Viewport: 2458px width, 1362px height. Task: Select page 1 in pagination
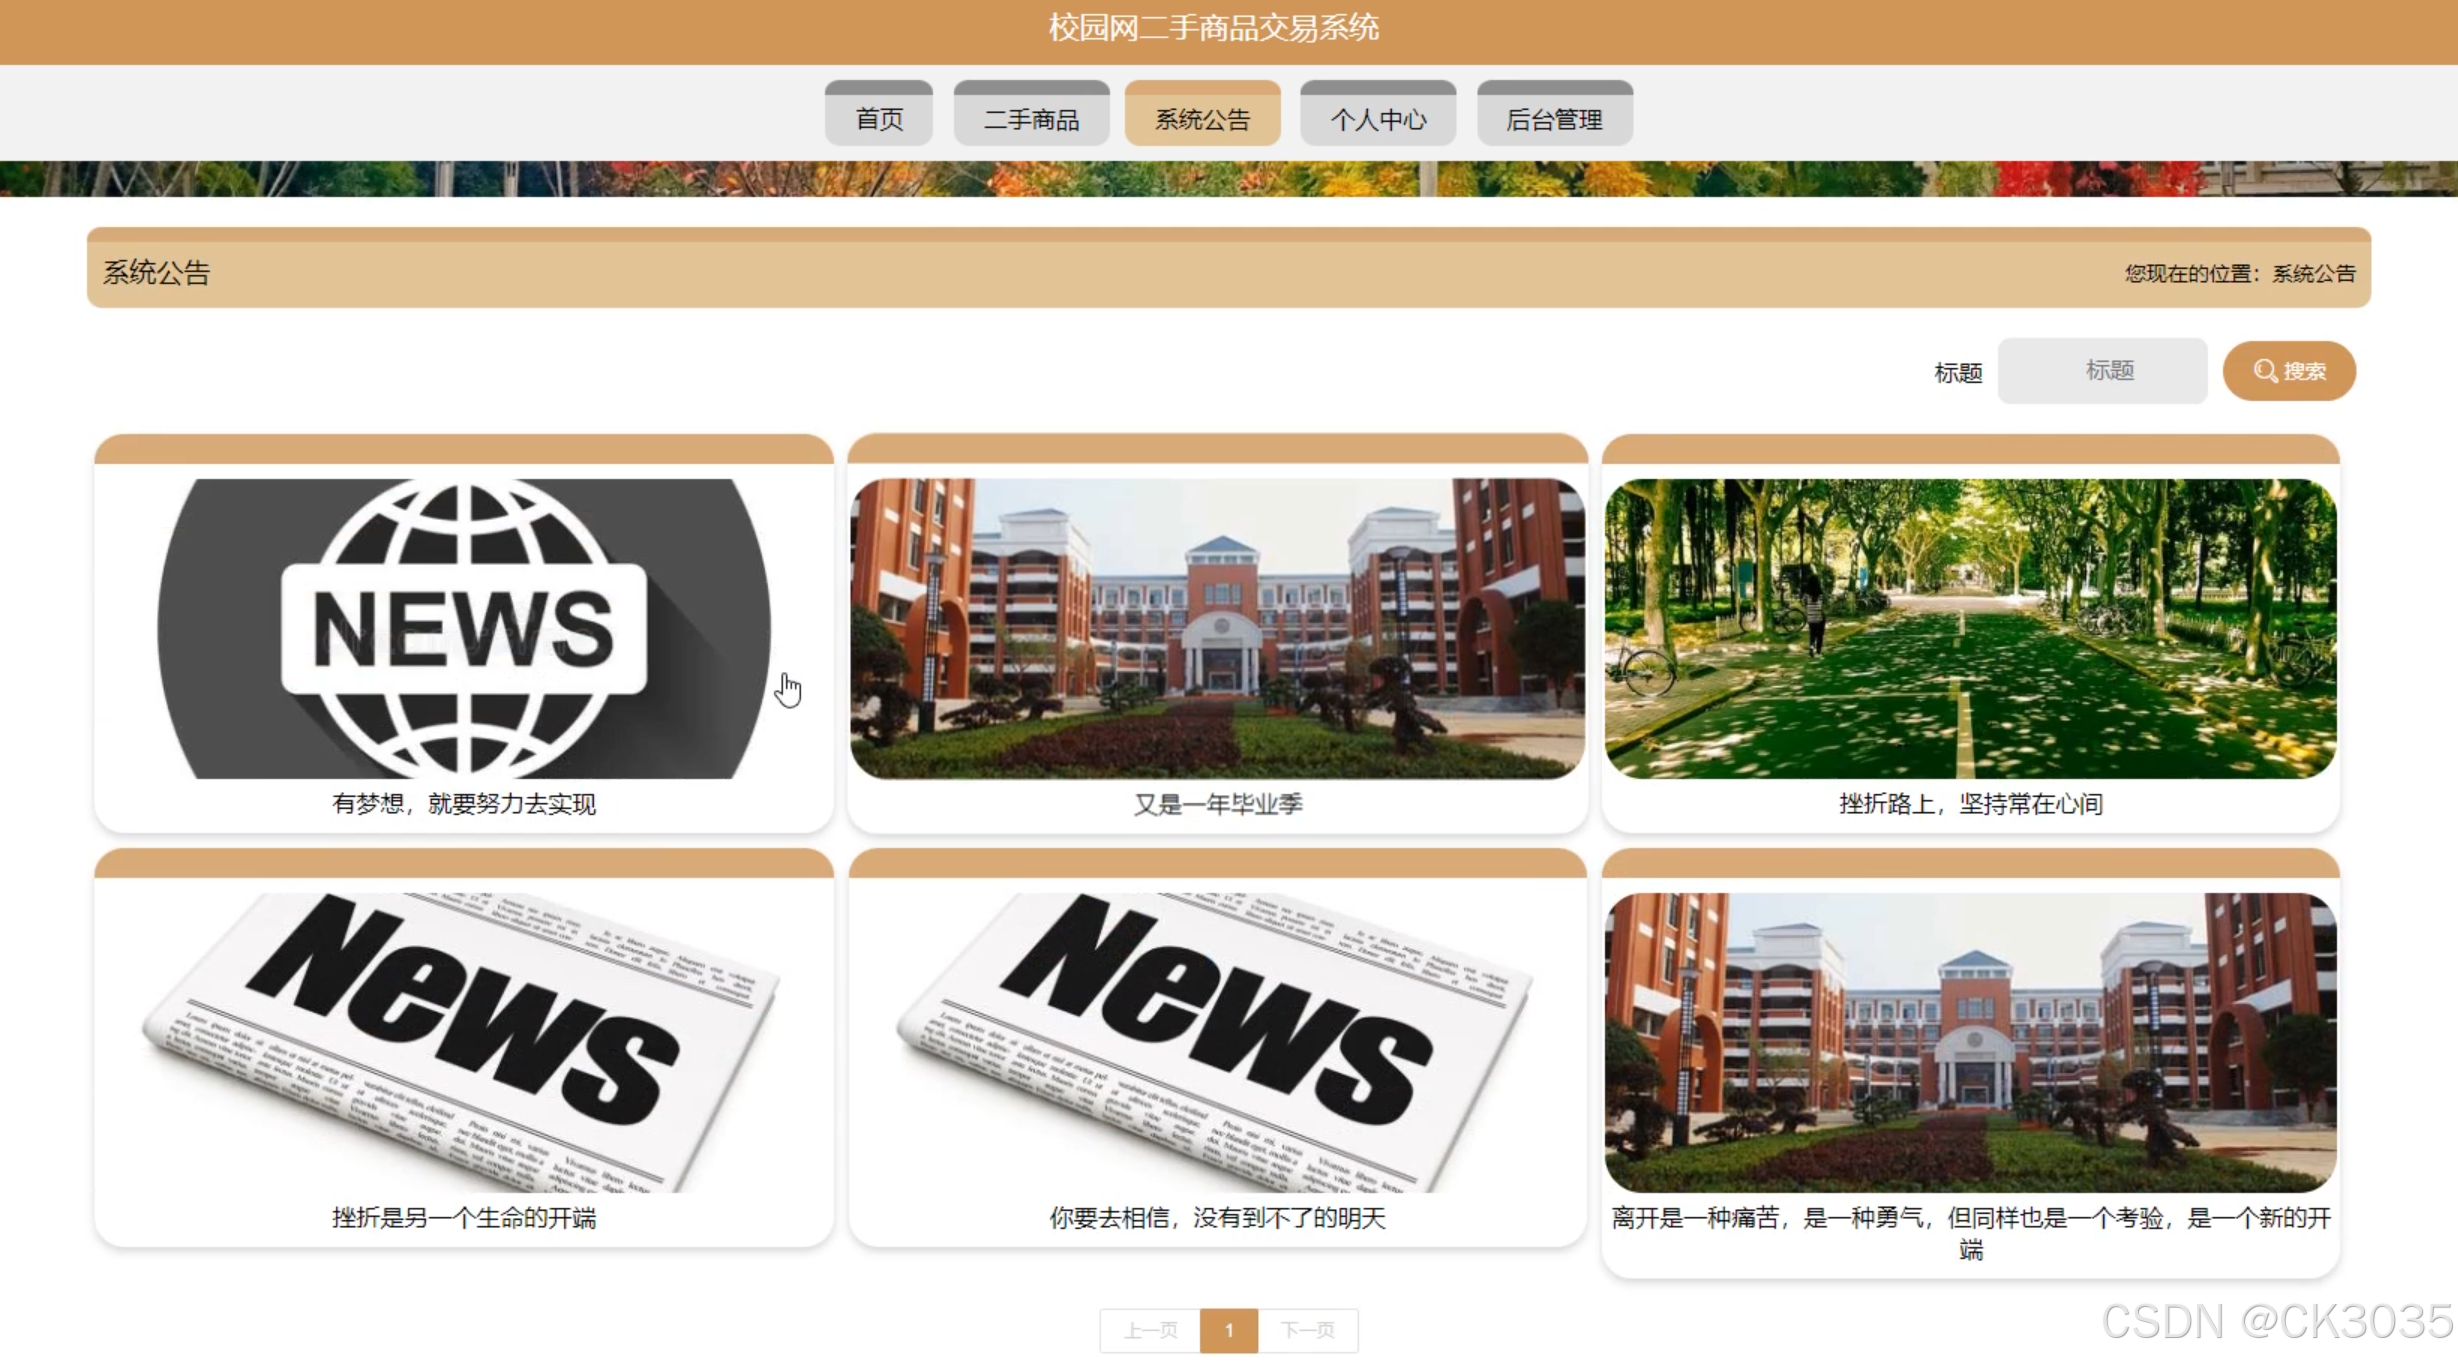coord(1228,1330)
